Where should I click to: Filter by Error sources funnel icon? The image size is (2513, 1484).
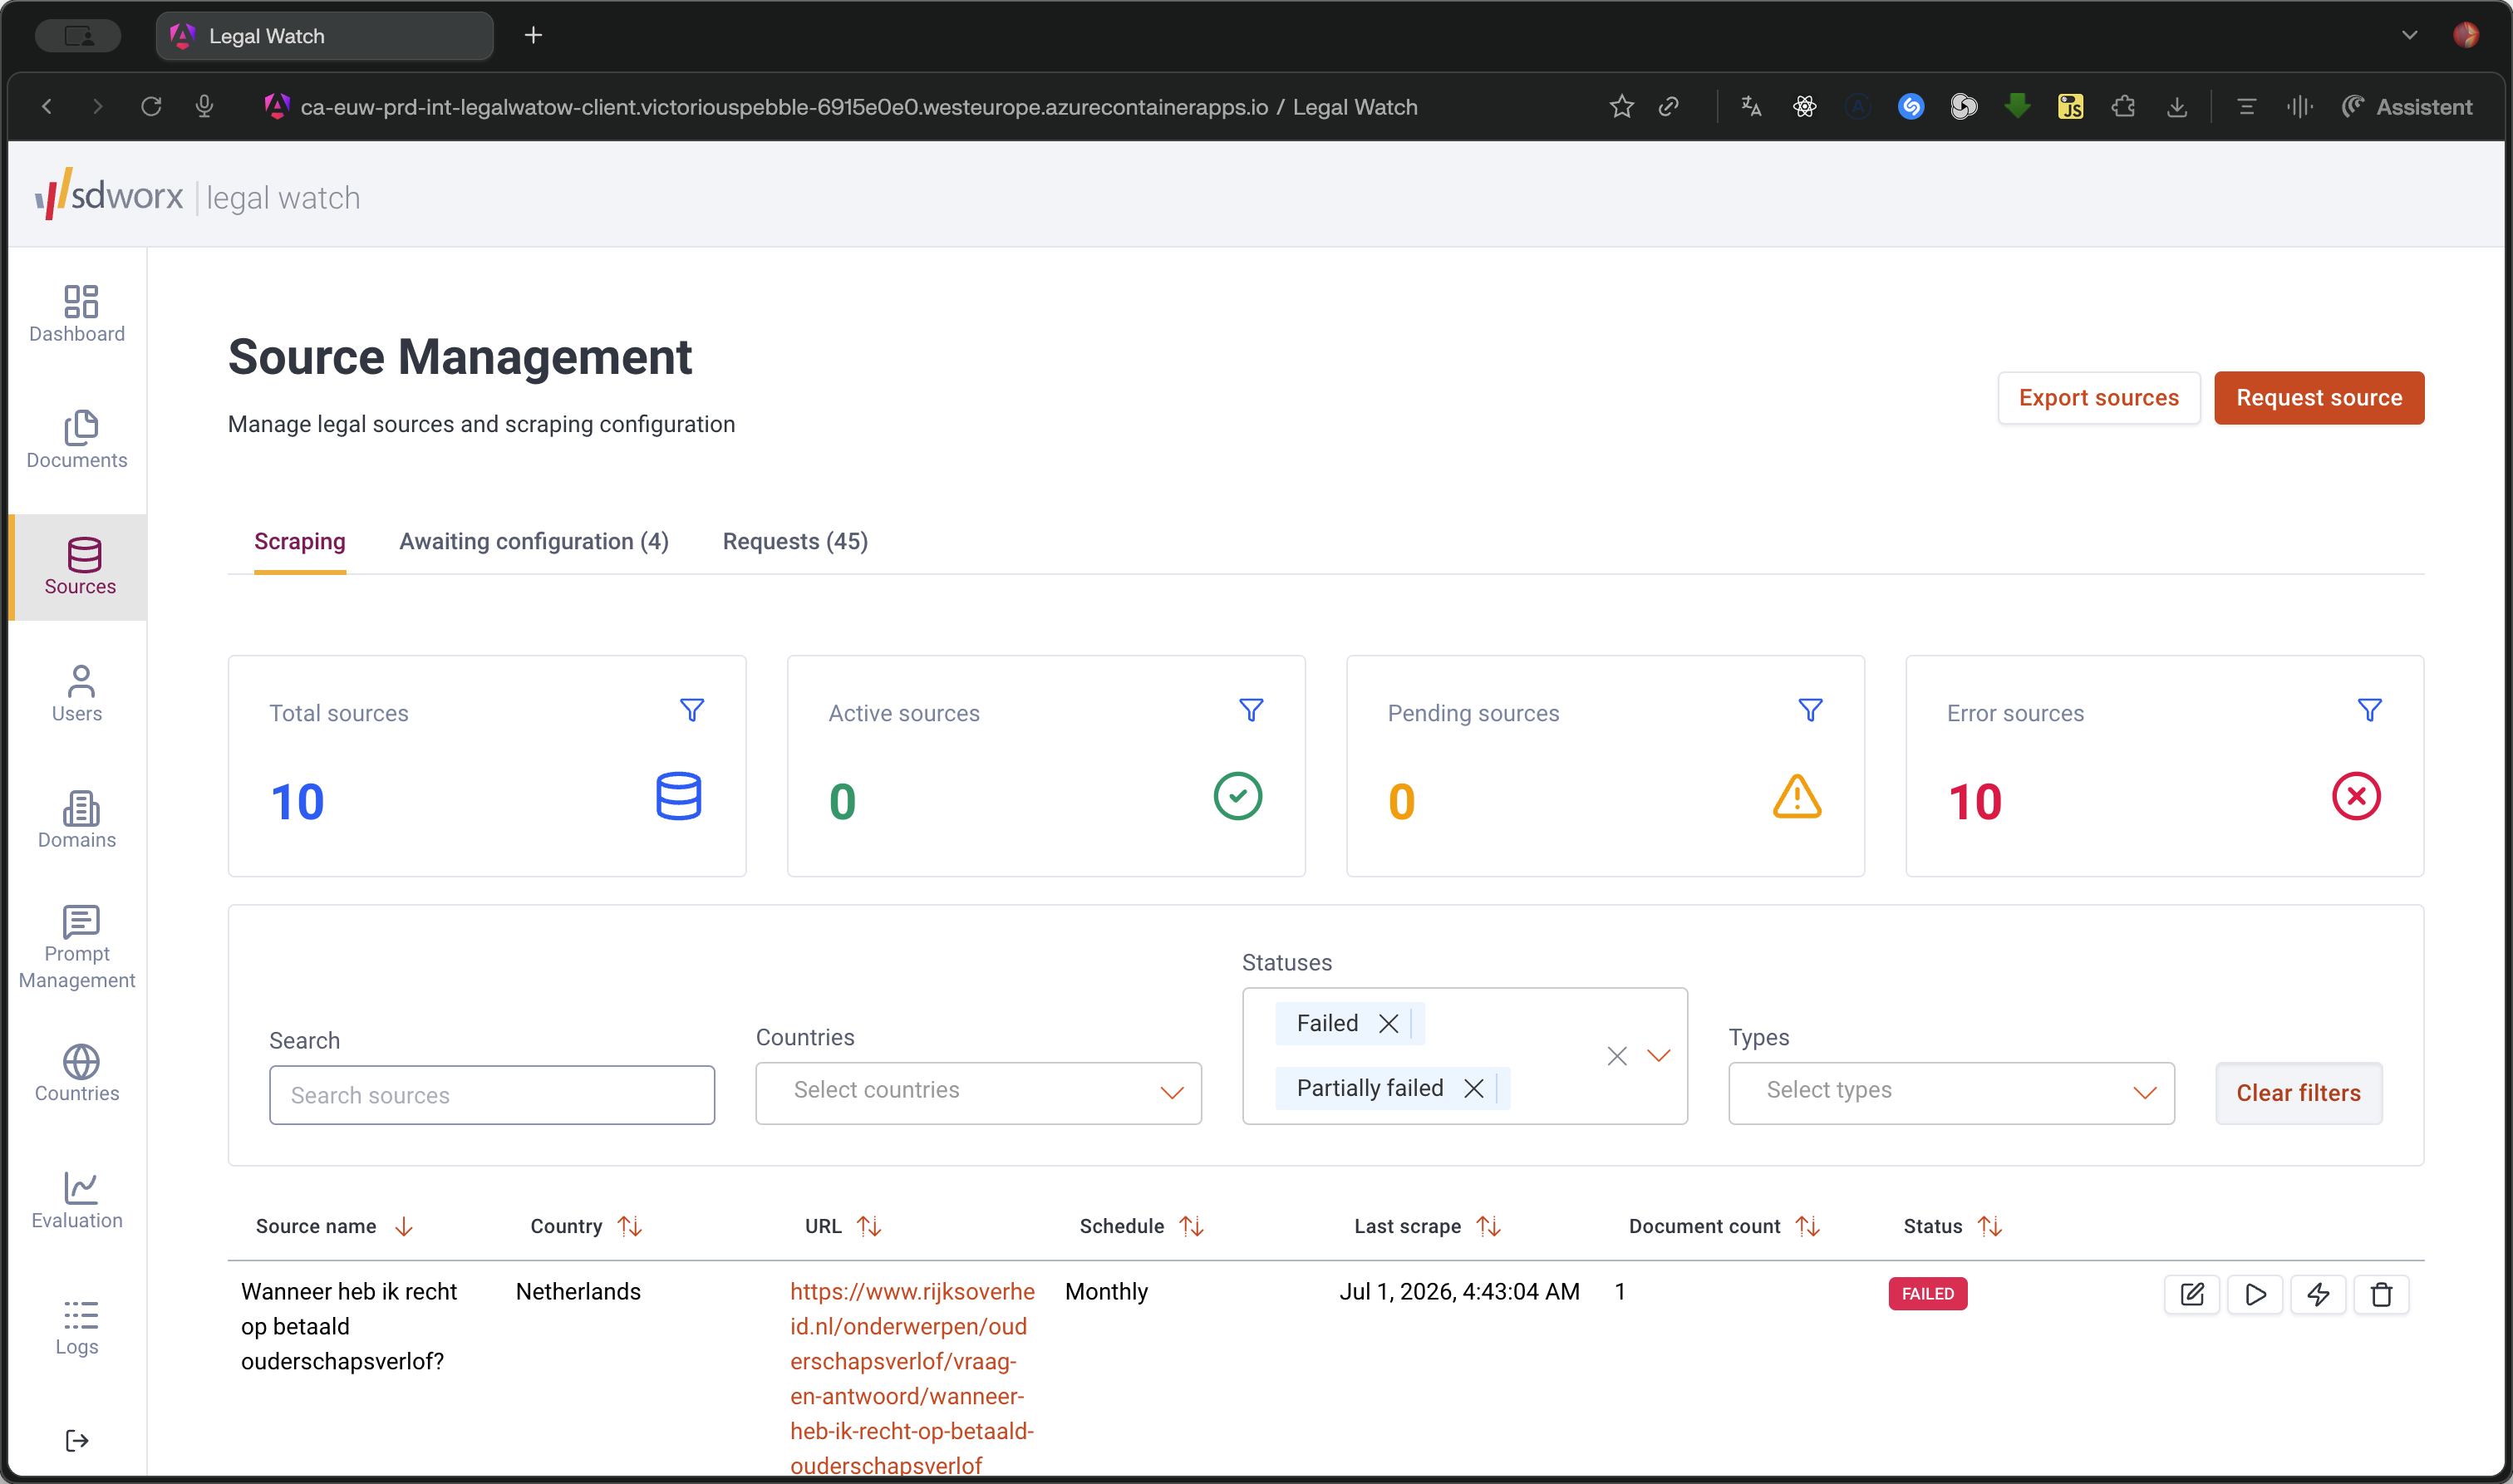tap(2369, 710)
